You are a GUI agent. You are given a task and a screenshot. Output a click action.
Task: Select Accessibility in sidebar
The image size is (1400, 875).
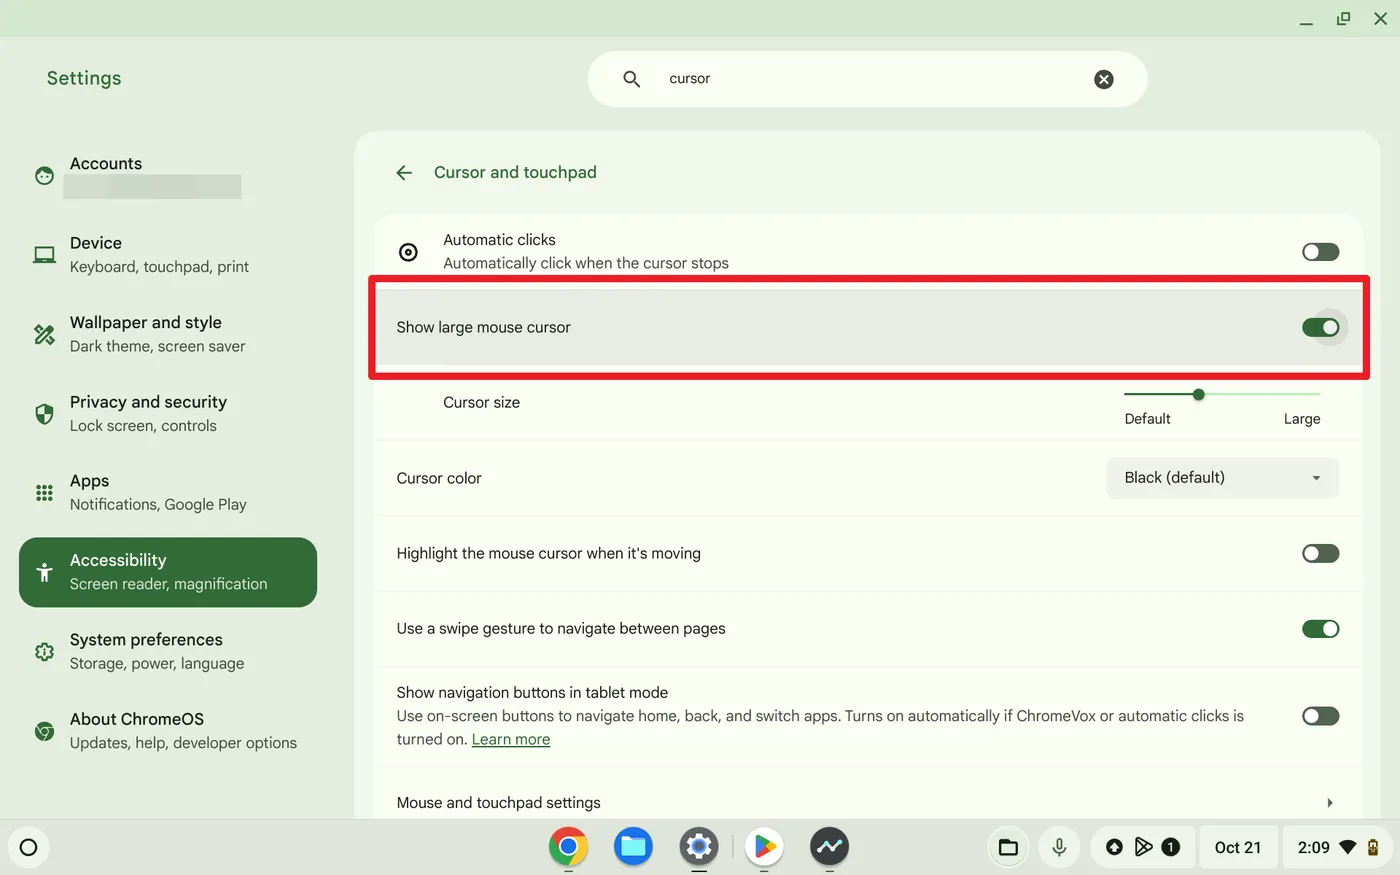click(168, 572)
